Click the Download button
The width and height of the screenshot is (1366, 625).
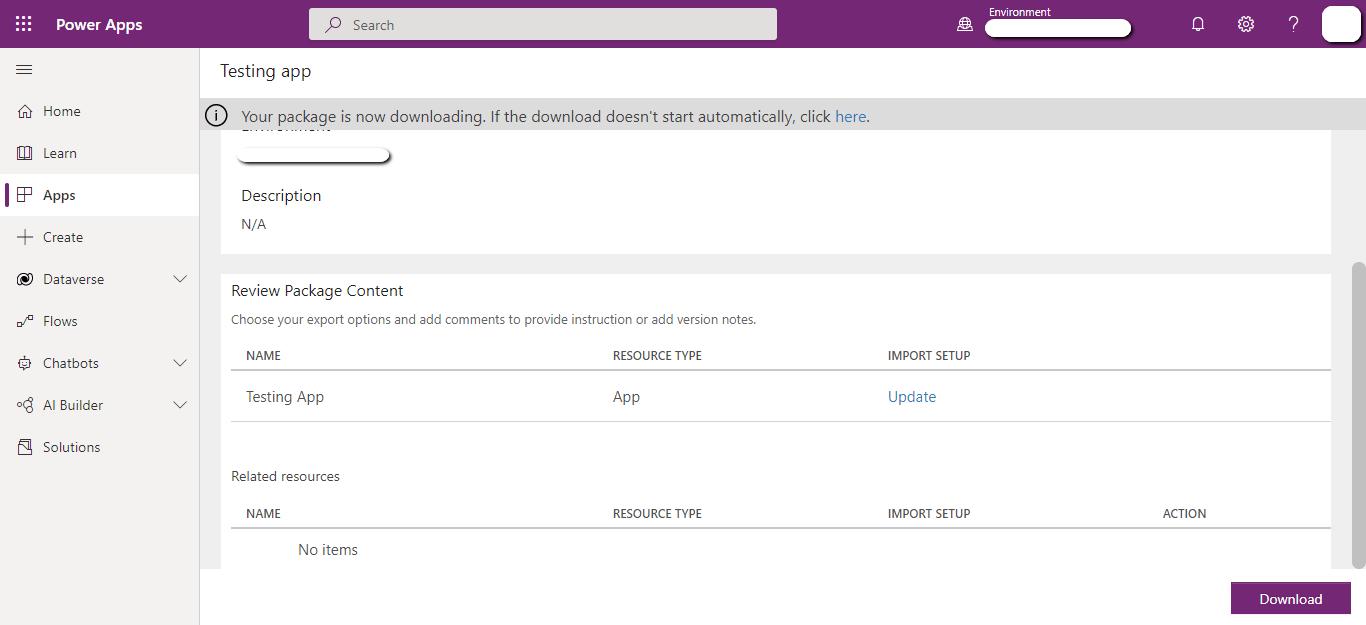coord(1291,598)
